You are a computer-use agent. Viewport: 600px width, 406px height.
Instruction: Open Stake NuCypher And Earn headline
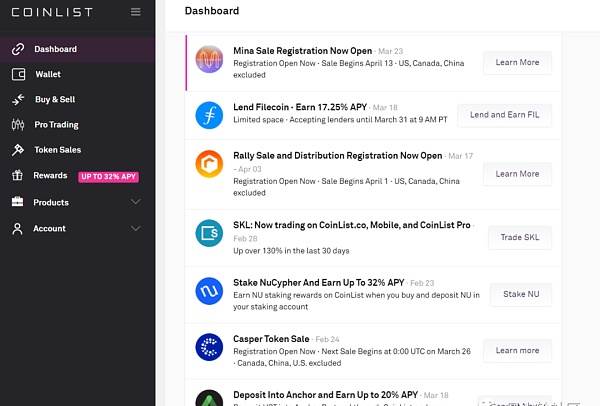(319, 283)
